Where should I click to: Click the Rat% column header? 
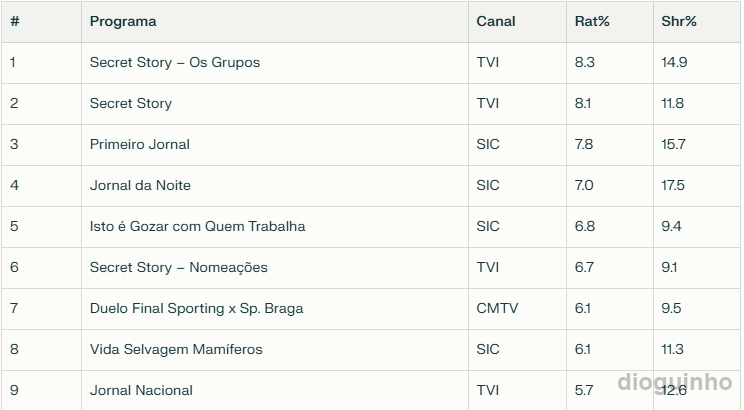click(x=587, y=22)
